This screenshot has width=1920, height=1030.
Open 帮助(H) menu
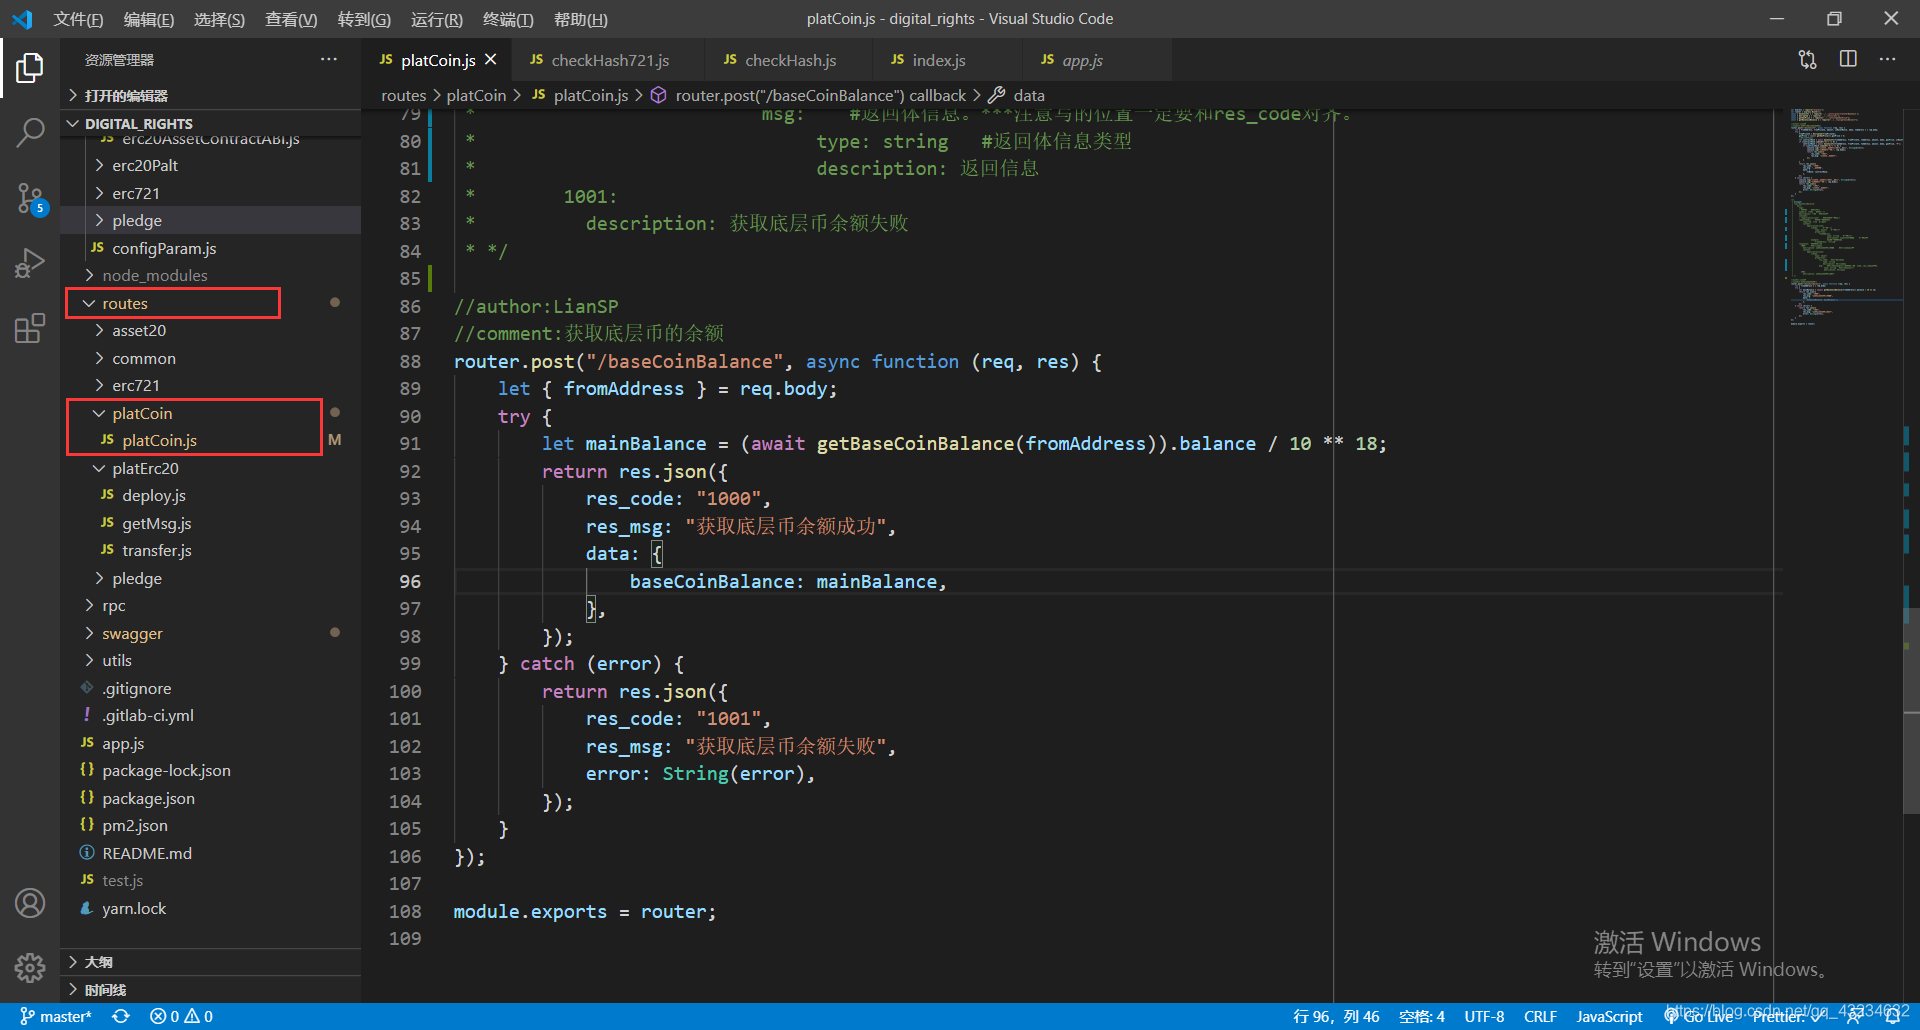click(581, 19)
